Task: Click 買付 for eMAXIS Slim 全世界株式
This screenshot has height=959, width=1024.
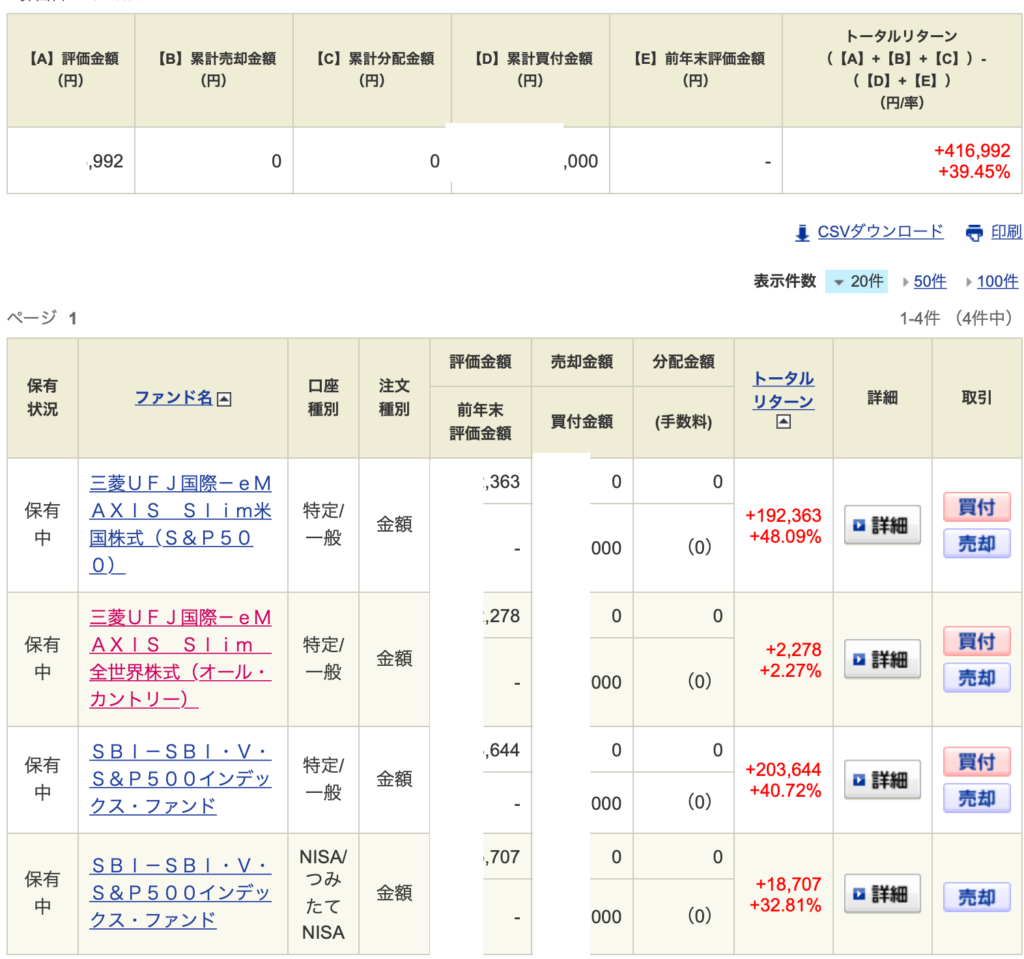Action: 976,641
